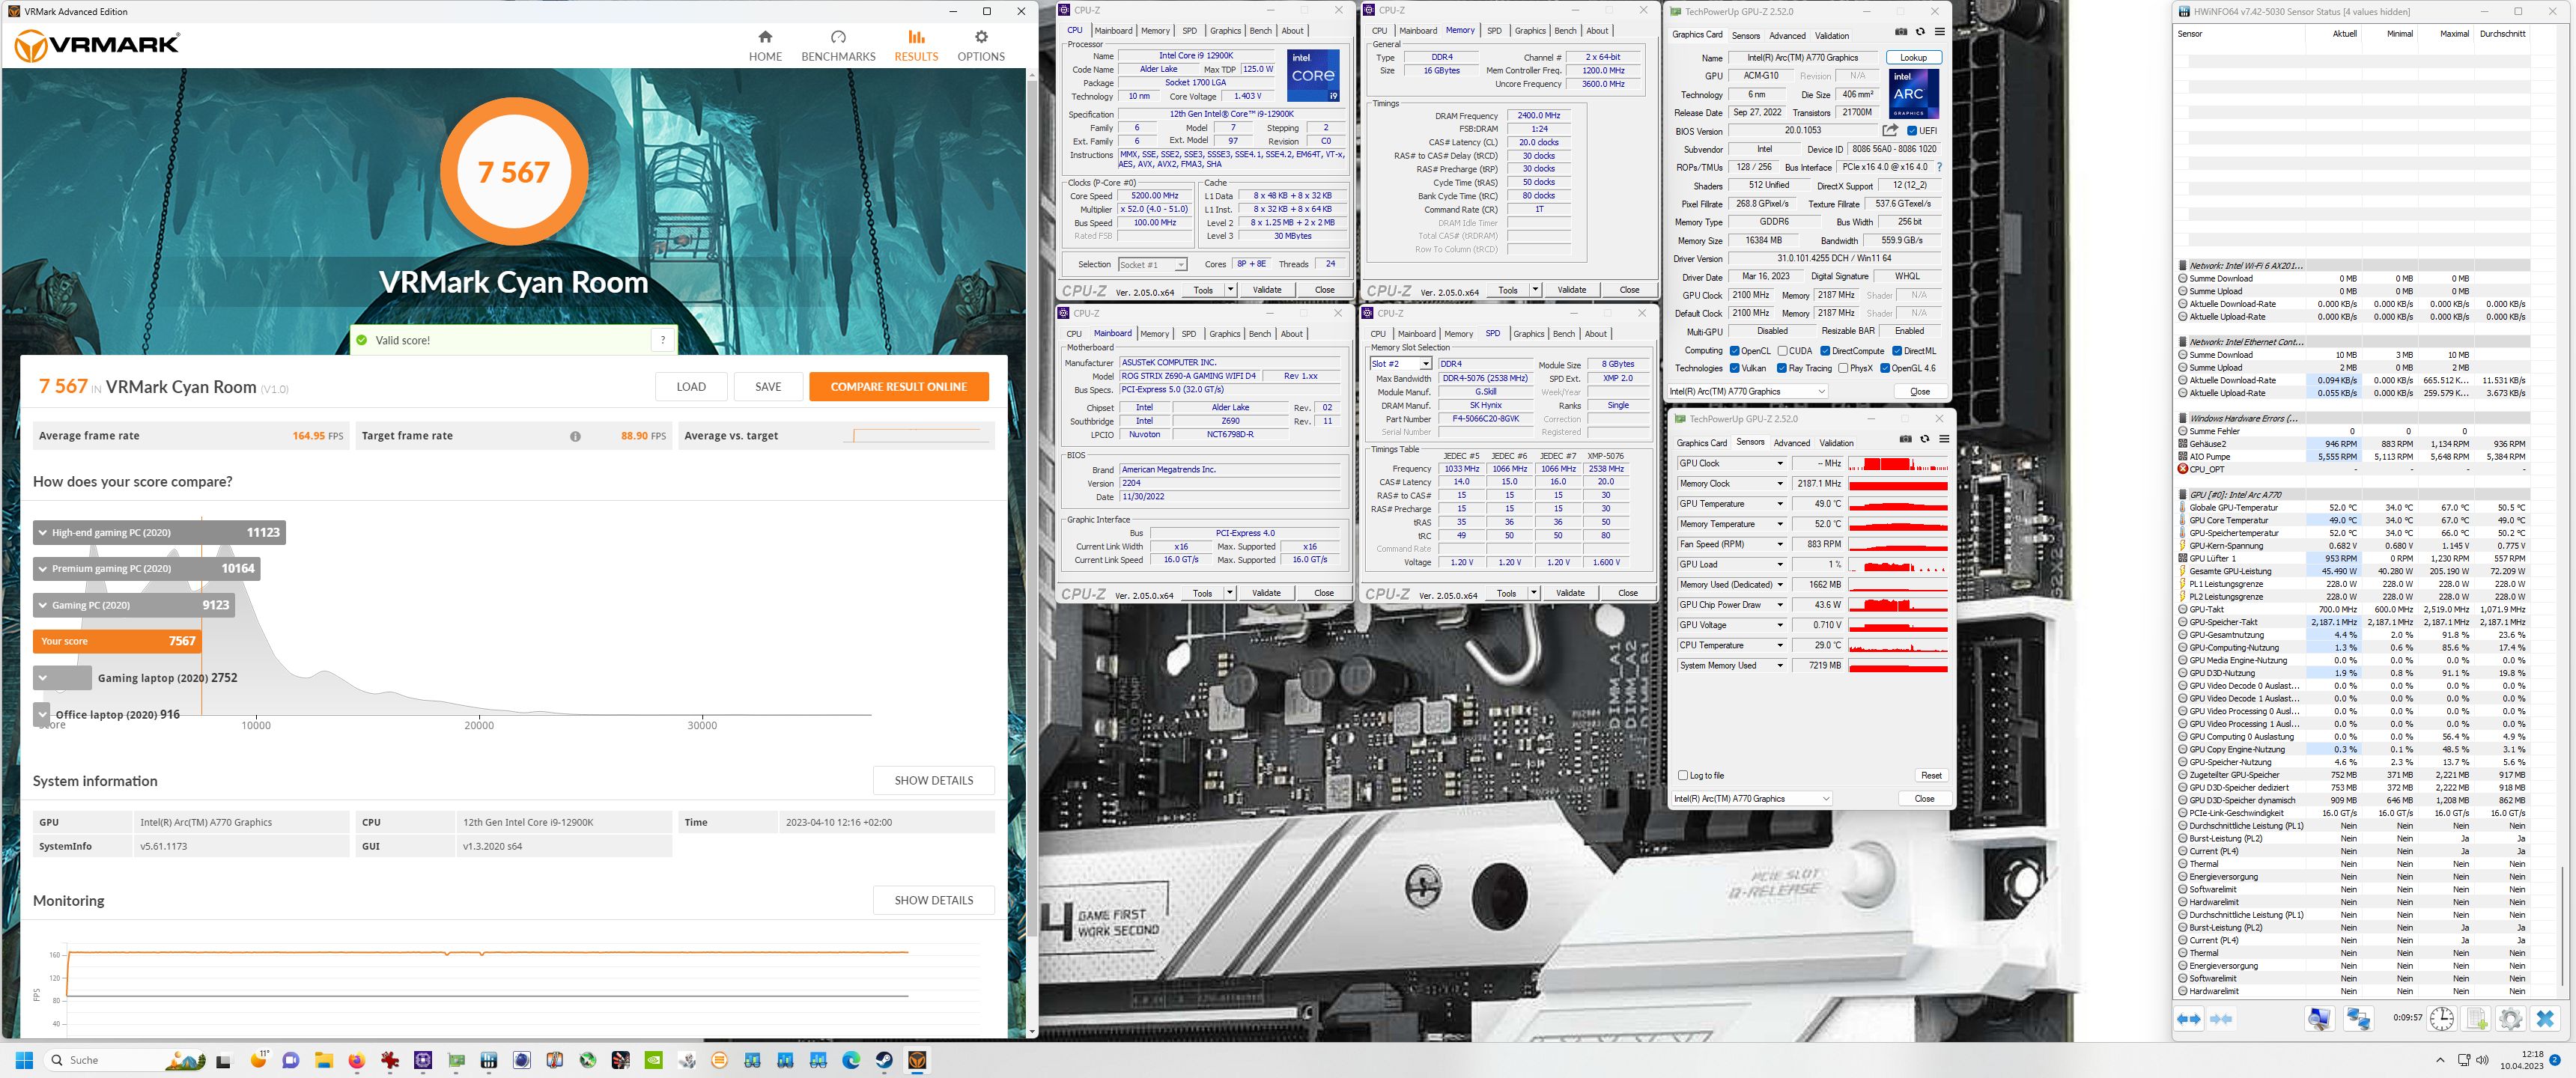Toggle the Vulkan checkbox in GPU-Z
Image resolution: width=2576 pixels, height=1078 pixels.
coord(1734,368)
